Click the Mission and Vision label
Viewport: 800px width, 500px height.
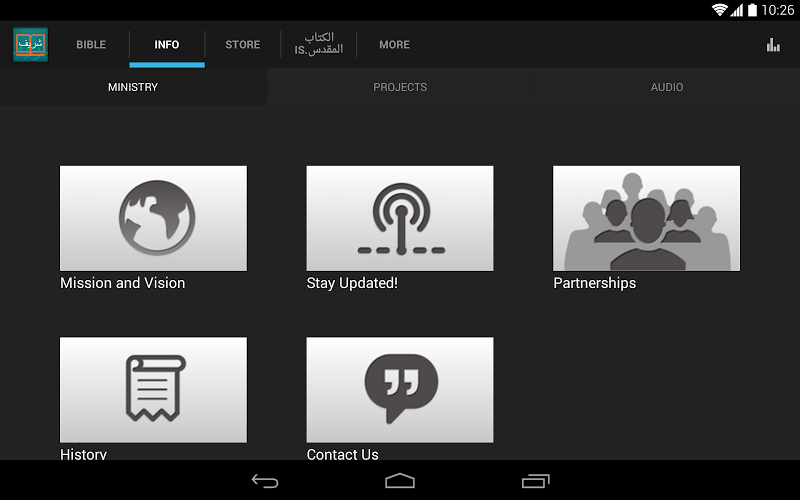[x=122, y=283]
